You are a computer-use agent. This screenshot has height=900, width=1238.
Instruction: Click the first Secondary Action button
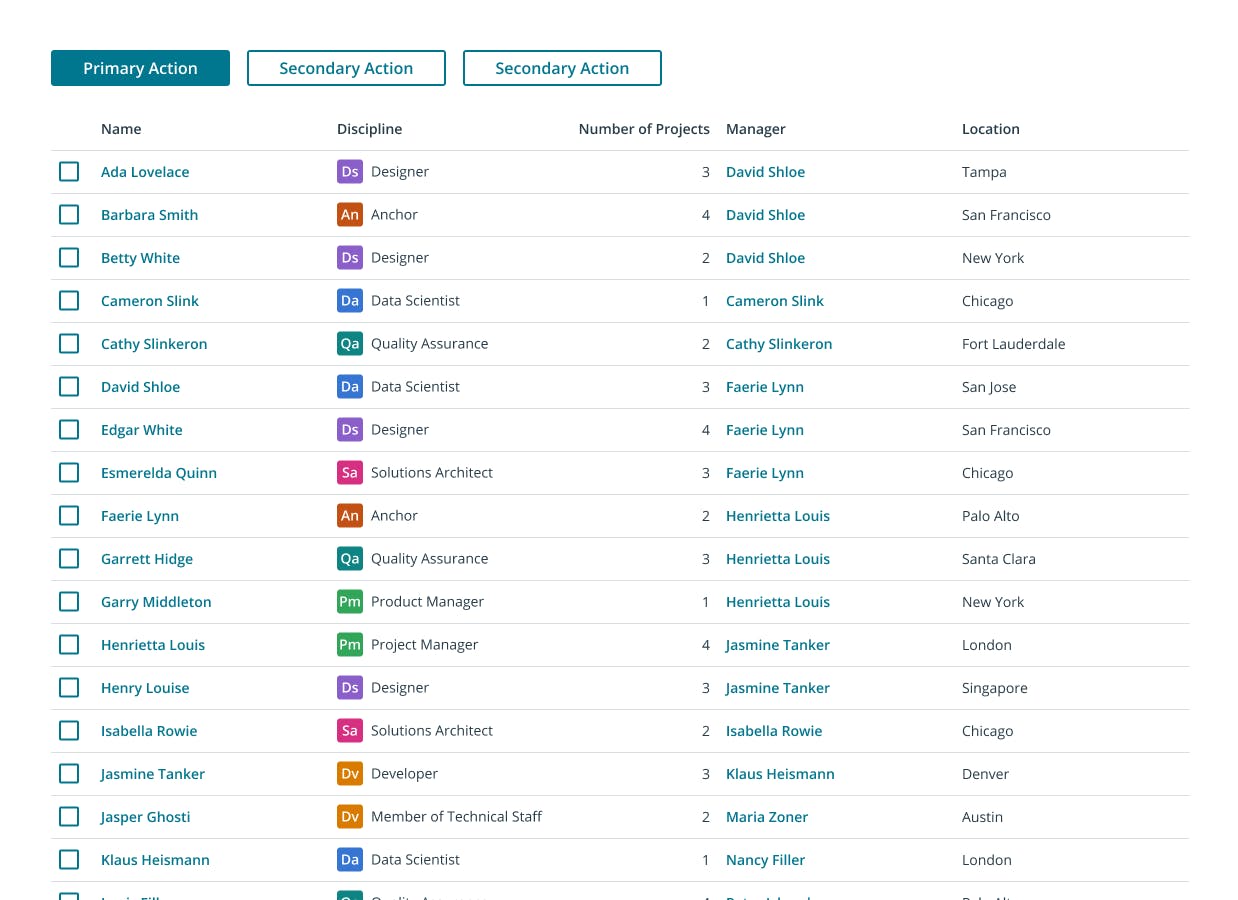[346, 68]
